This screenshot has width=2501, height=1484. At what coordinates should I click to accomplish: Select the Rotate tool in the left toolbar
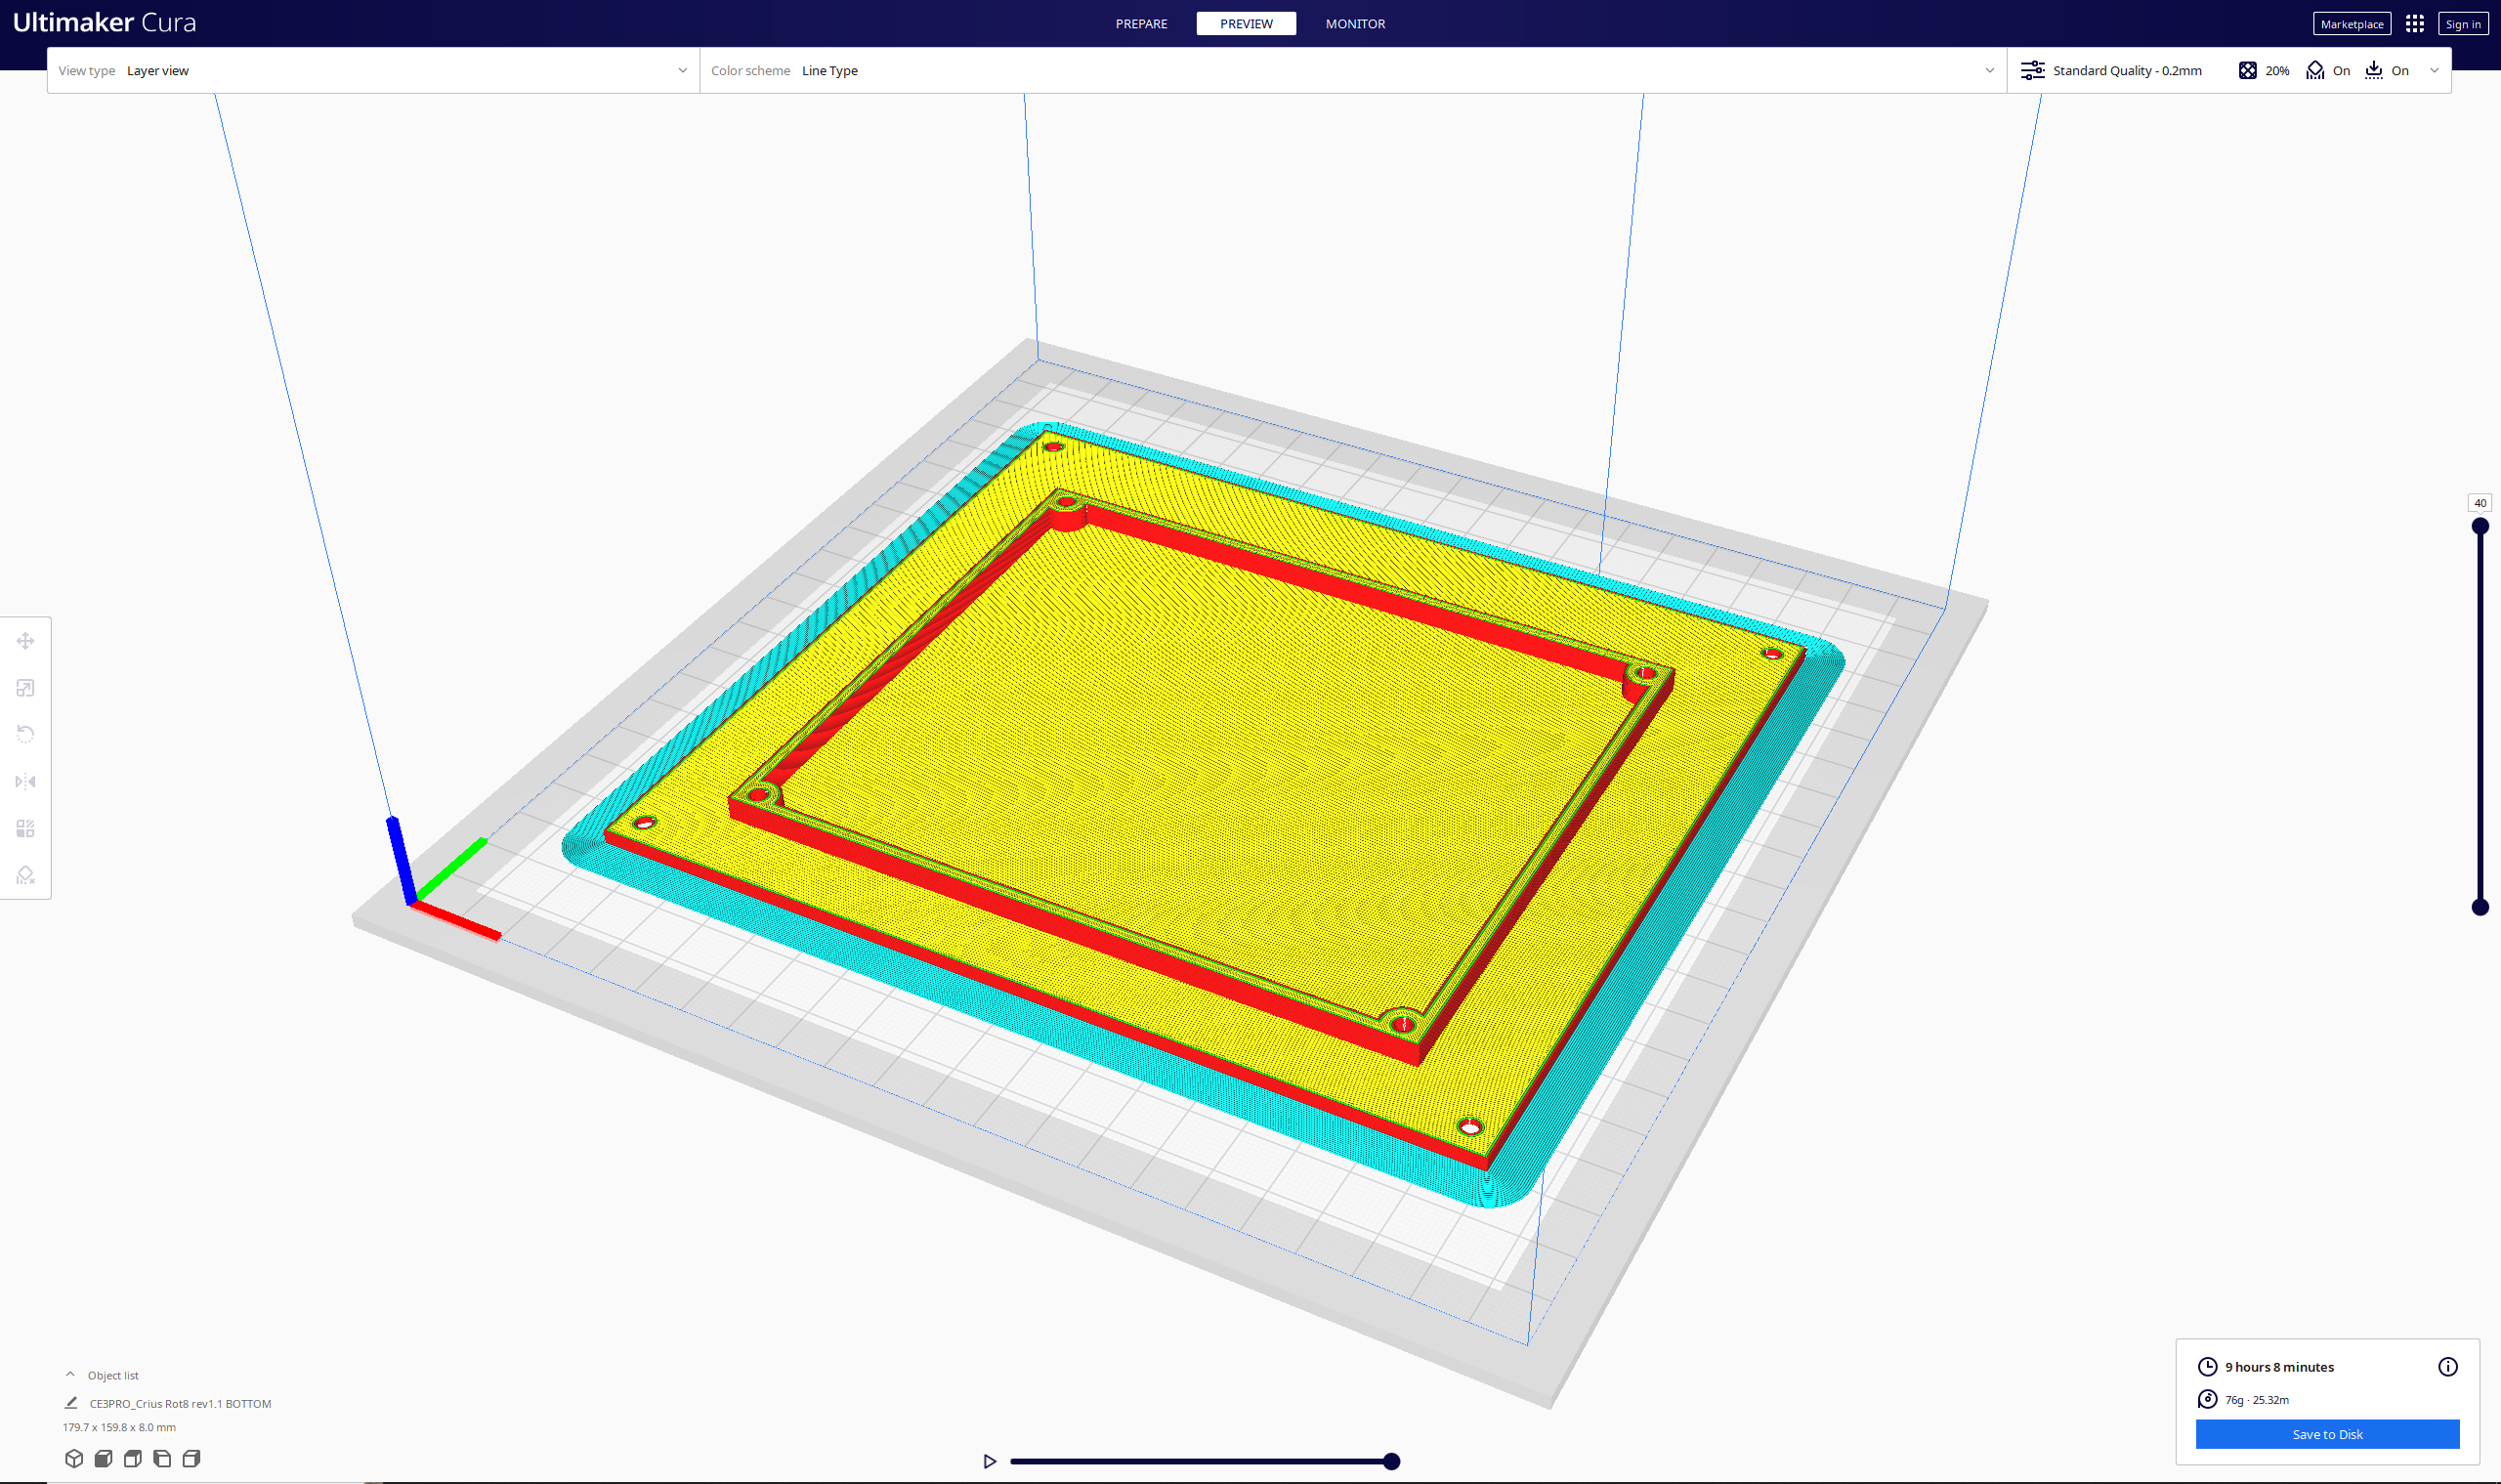25,733
